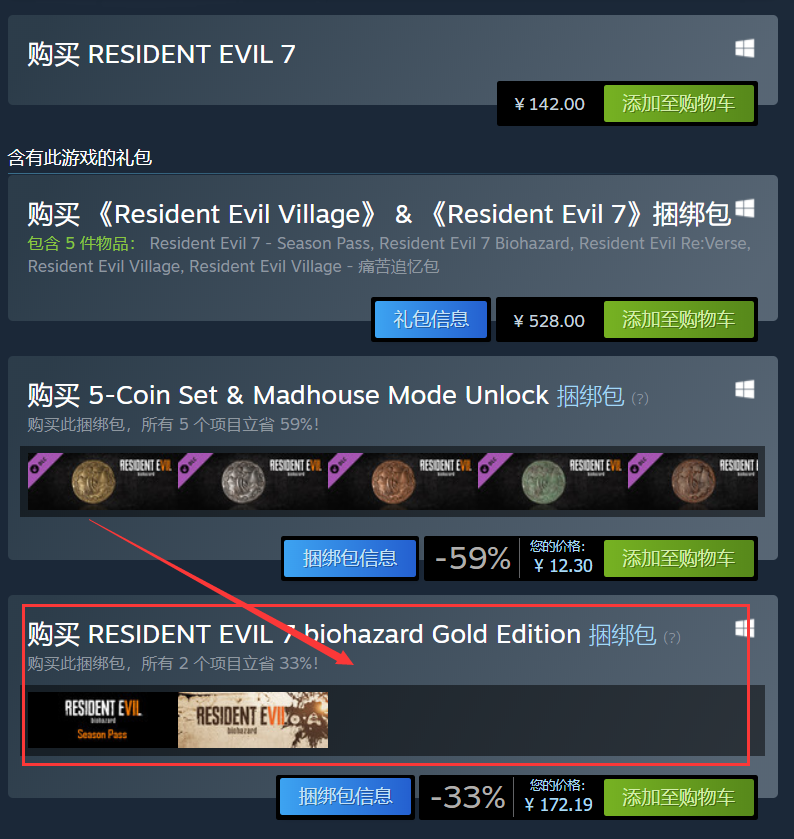Click Windows icon on 5-Coin Set bundle
Viewport: 794px width, 839px height.
744,389
